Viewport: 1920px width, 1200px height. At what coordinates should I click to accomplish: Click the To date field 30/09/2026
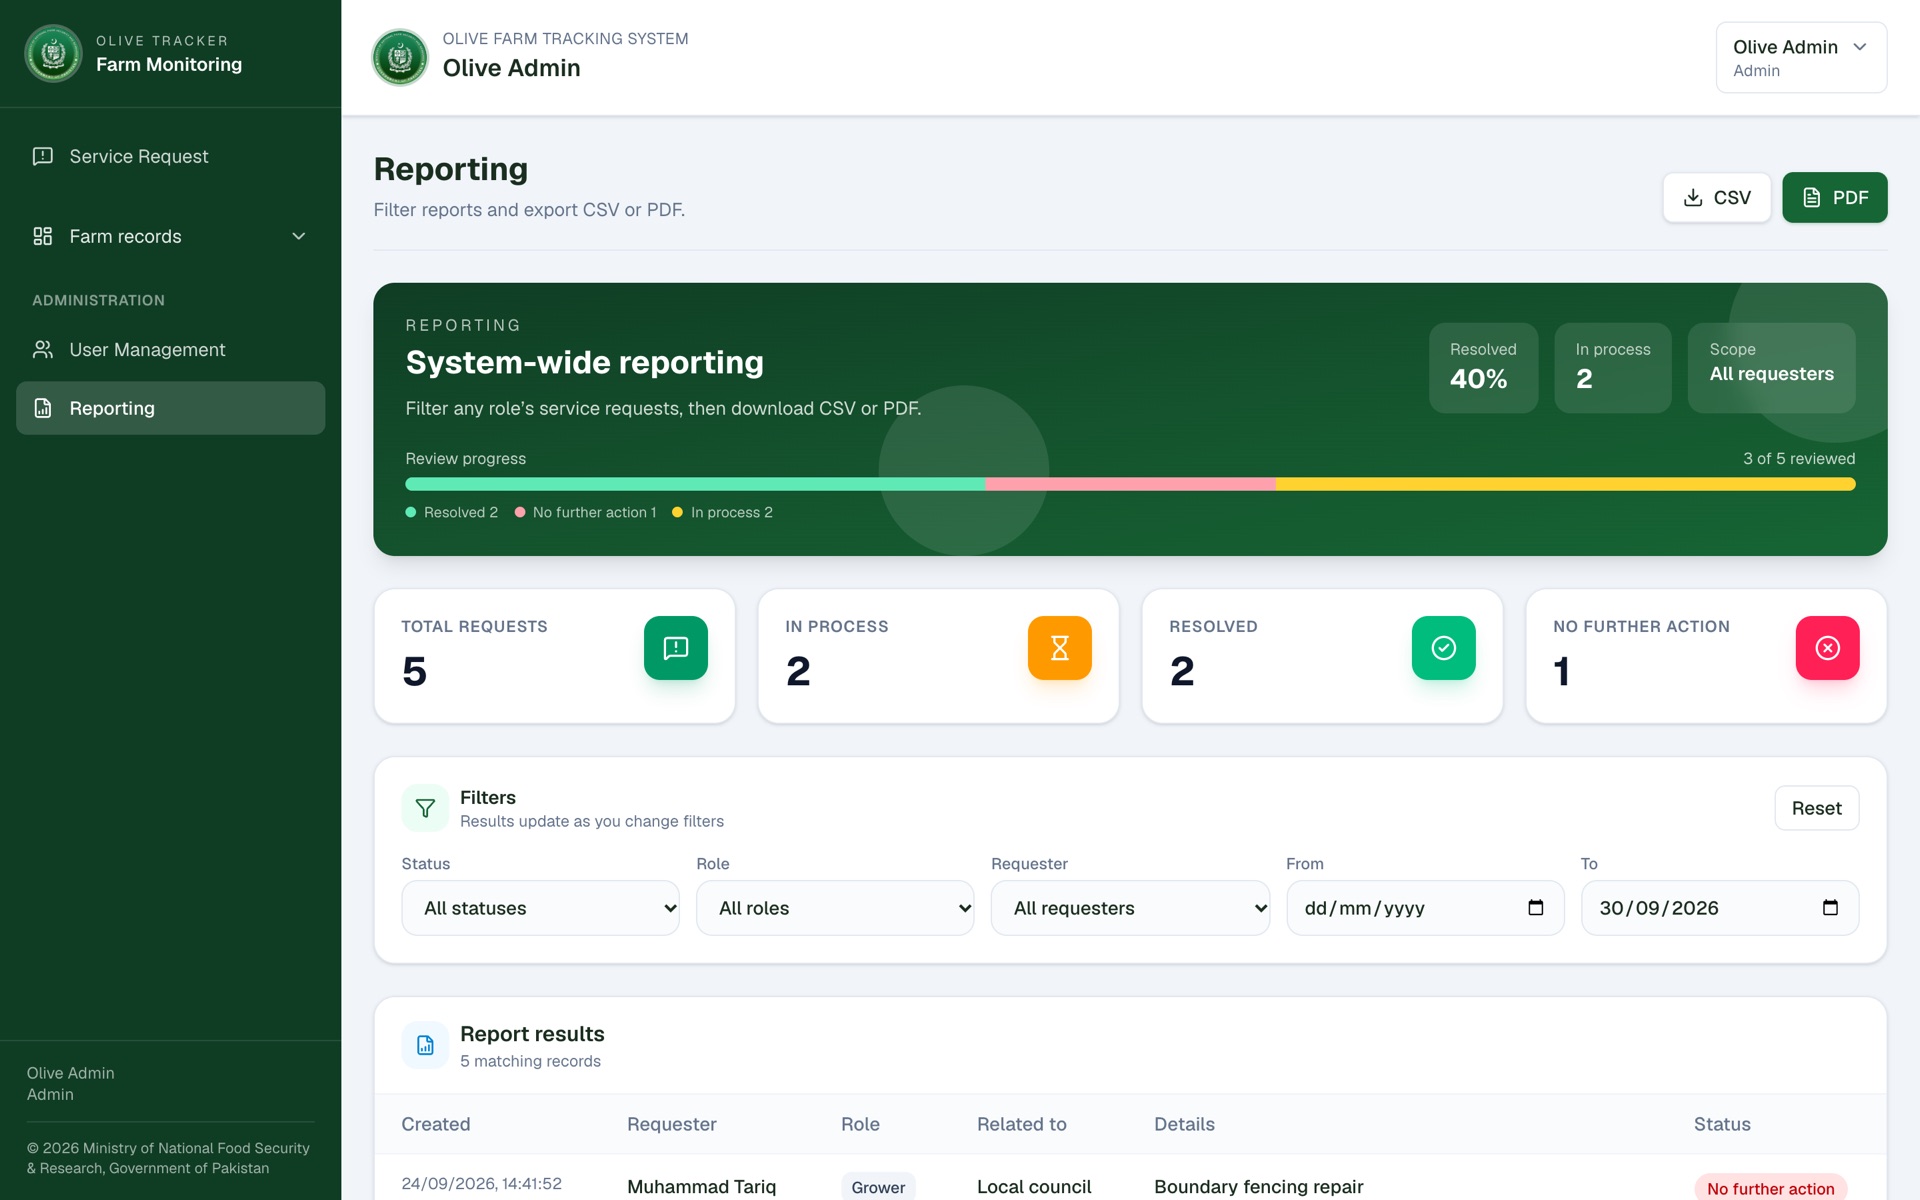tap(1719, 908)
